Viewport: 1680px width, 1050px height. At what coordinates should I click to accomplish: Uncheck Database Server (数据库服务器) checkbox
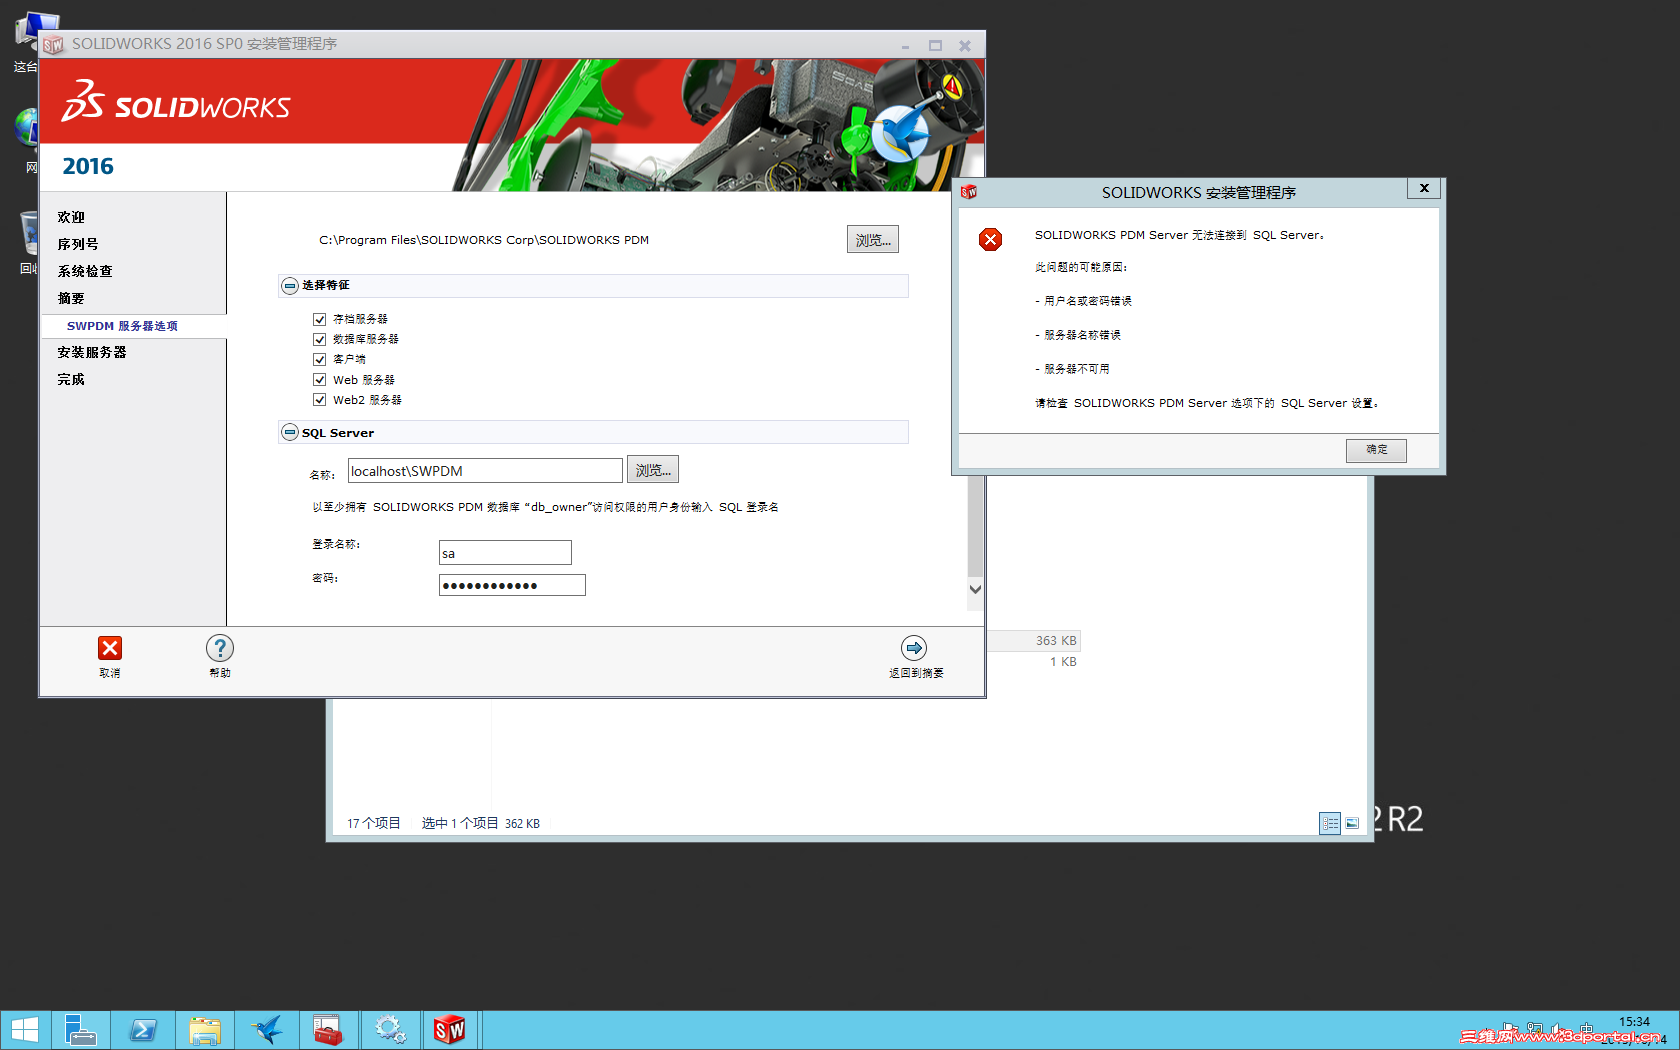click(320, 339)
